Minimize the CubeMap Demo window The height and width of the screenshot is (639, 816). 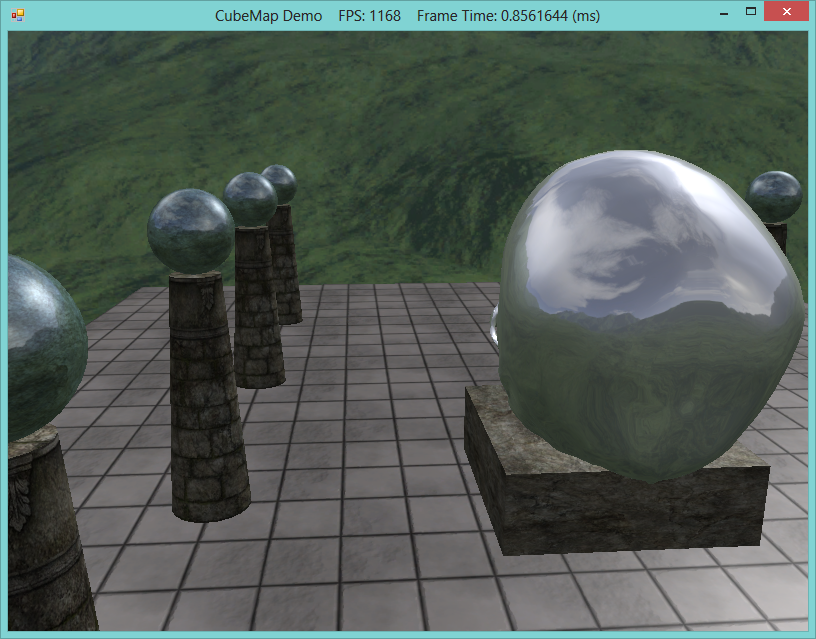(x=723, y=12)
